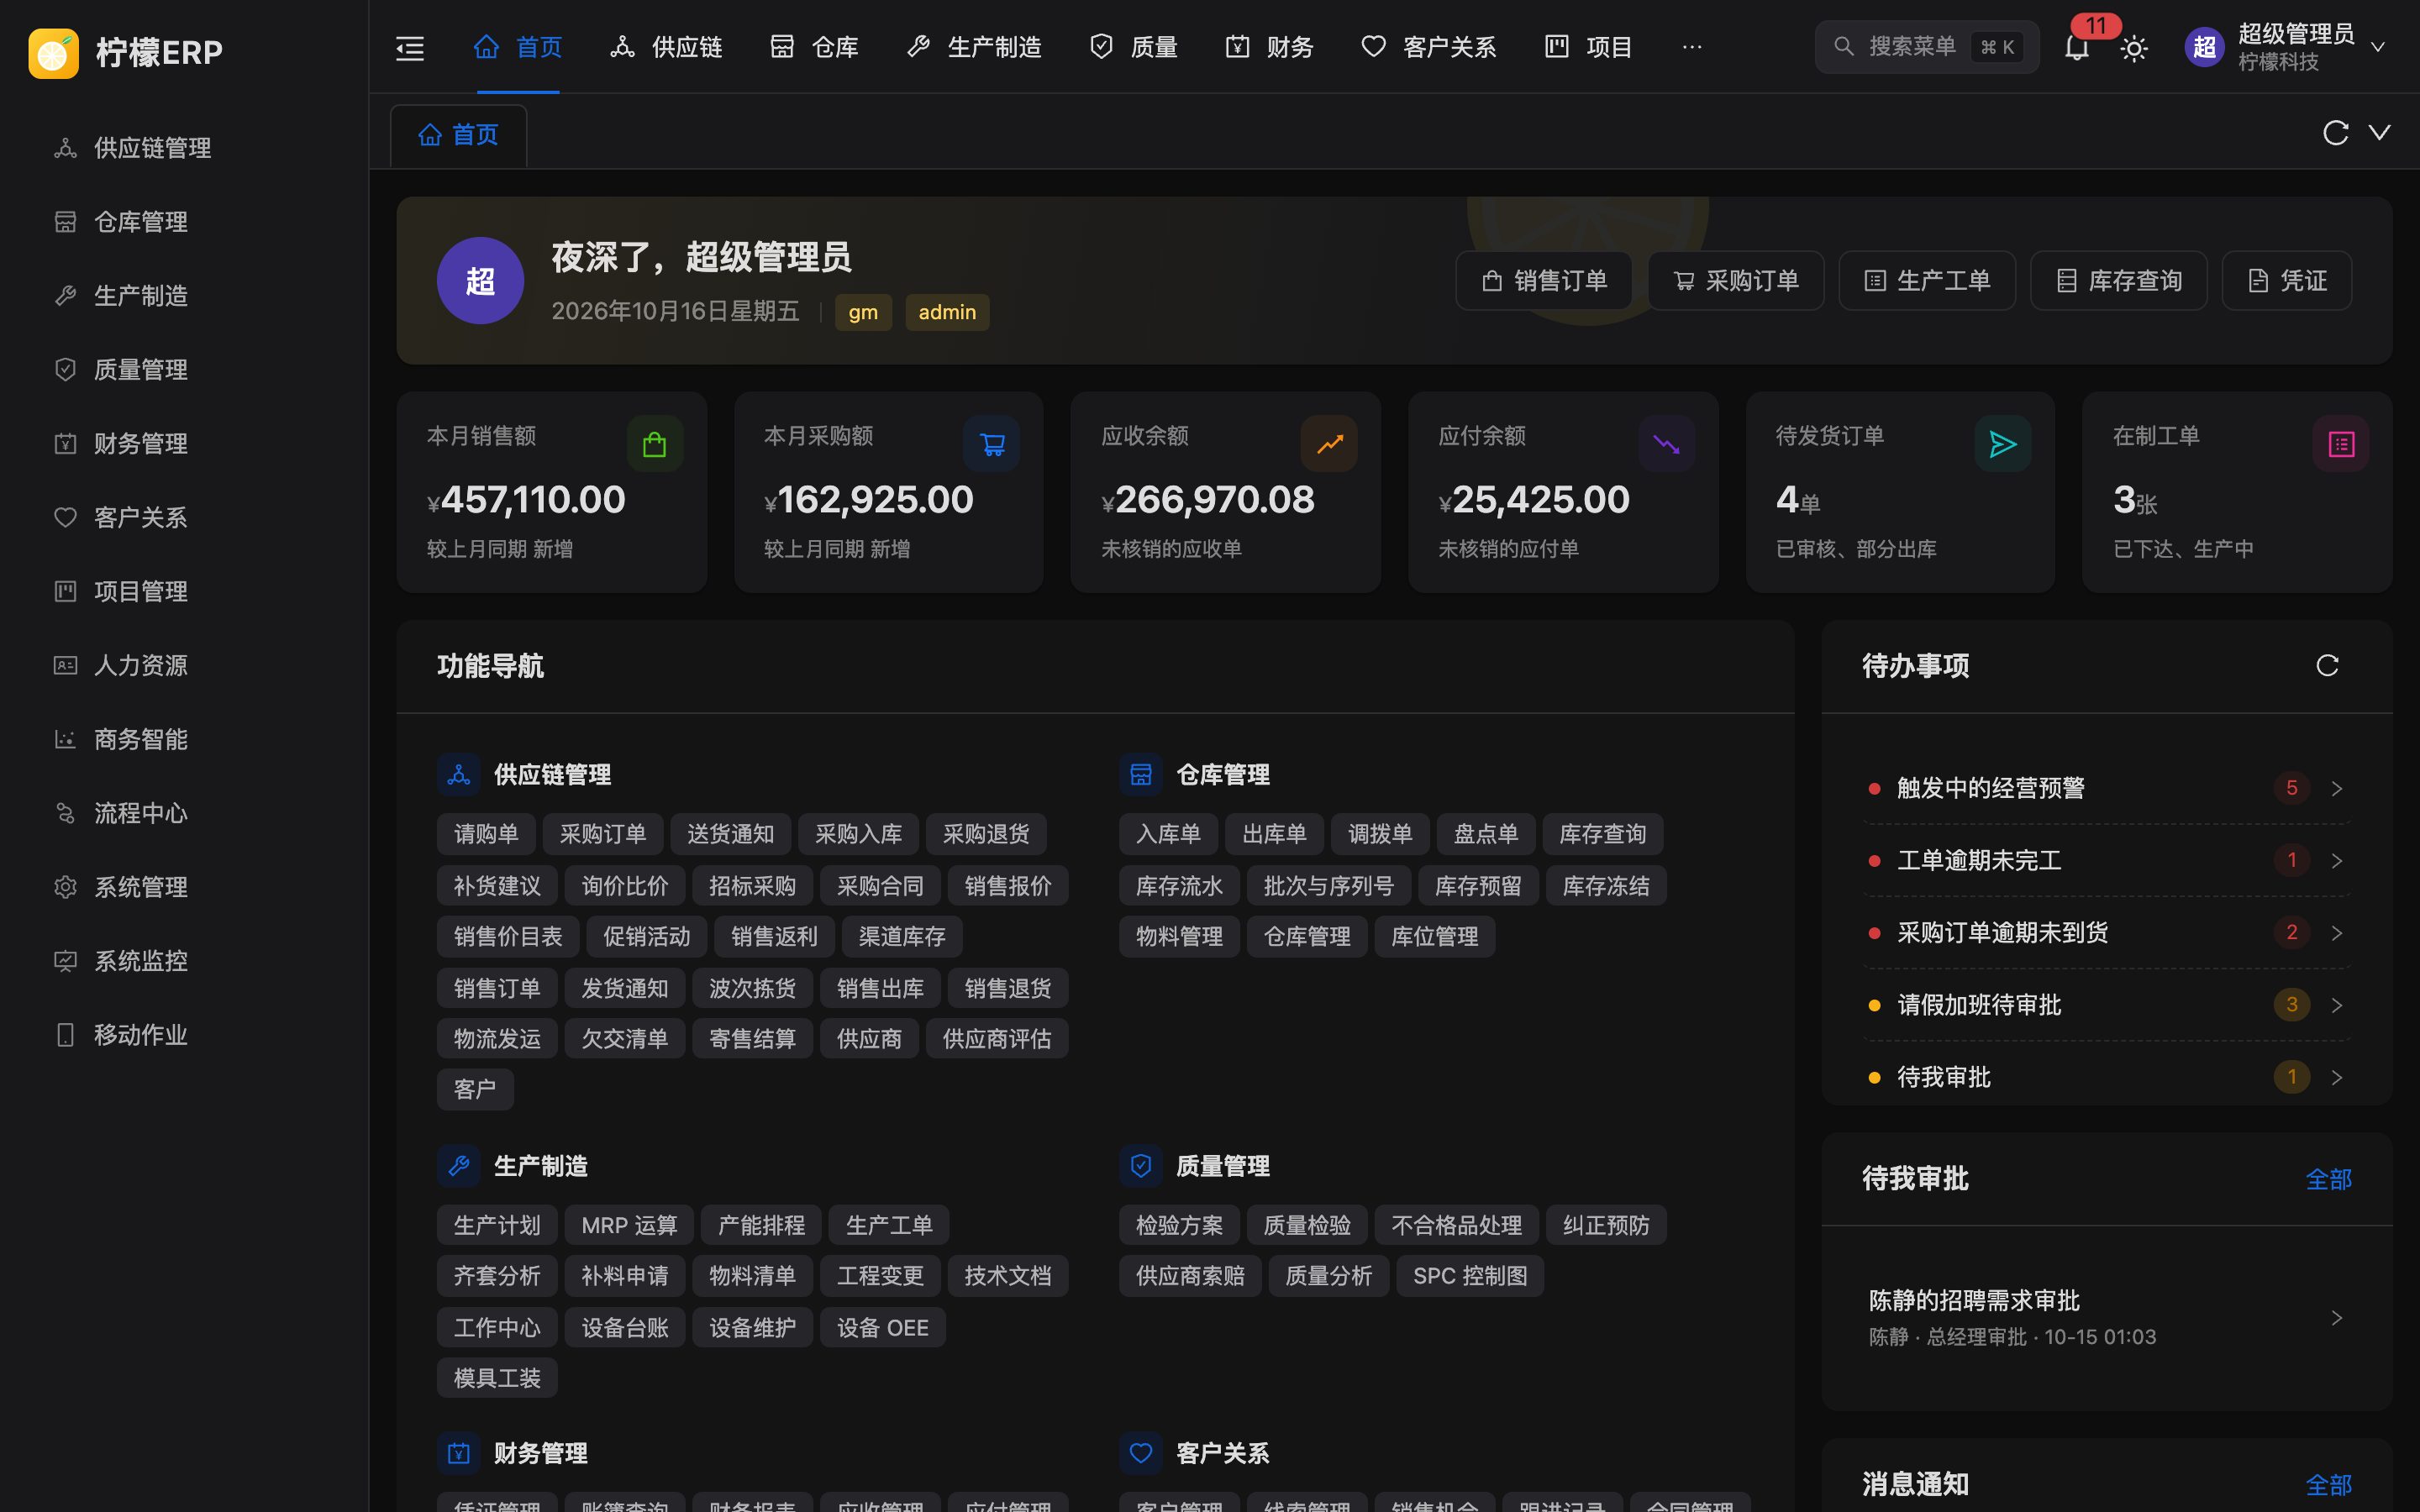Open 供应链管理 in the left sidebar
Screen dimensions: 2420x1512
(185, 149)
